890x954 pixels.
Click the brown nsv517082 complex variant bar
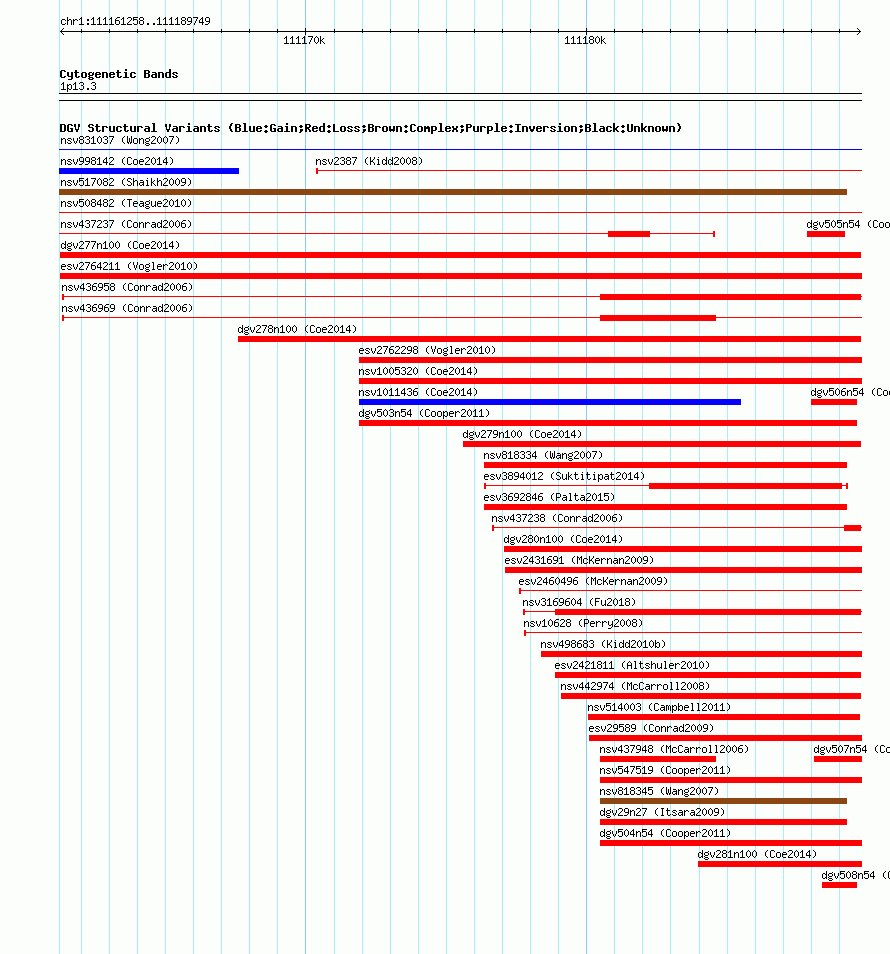453,192
